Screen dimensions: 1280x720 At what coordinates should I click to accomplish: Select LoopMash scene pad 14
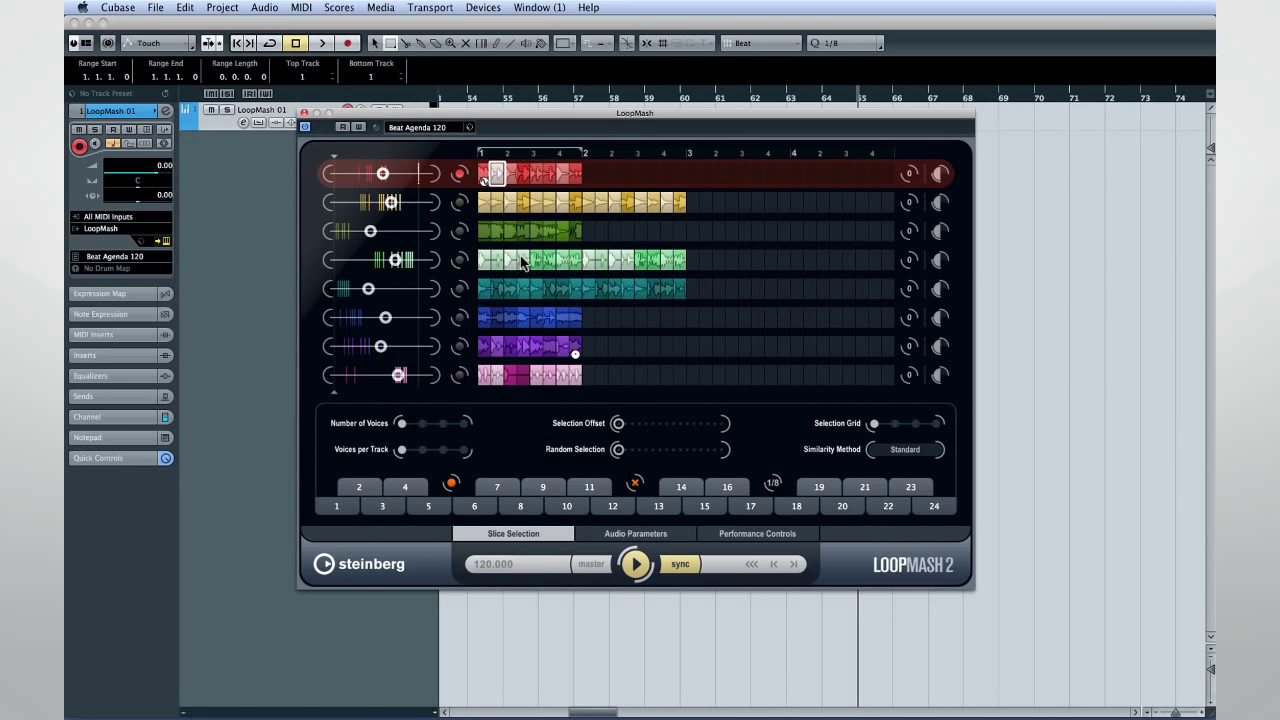pos(681,487)
